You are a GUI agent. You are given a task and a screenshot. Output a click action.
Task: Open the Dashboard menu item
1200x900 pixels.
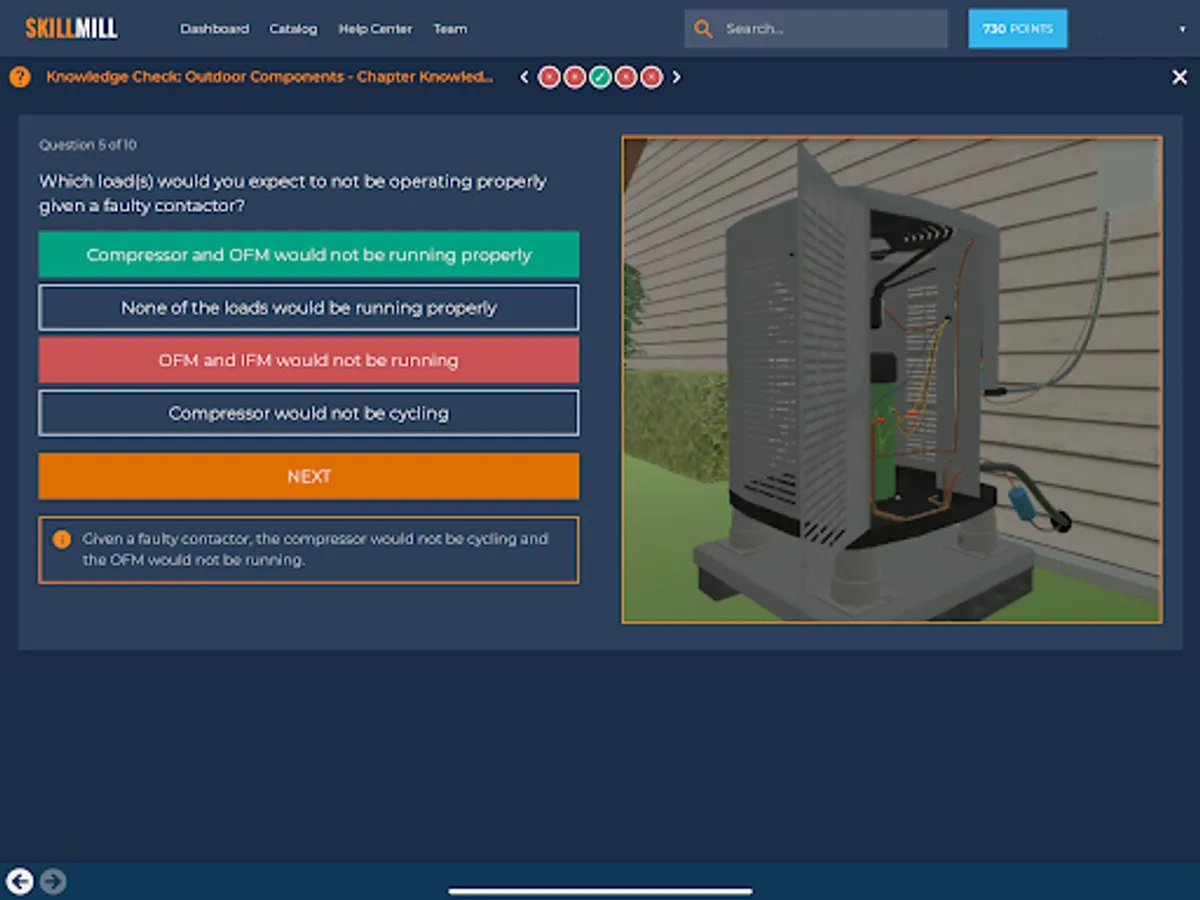tap(214, 29)
